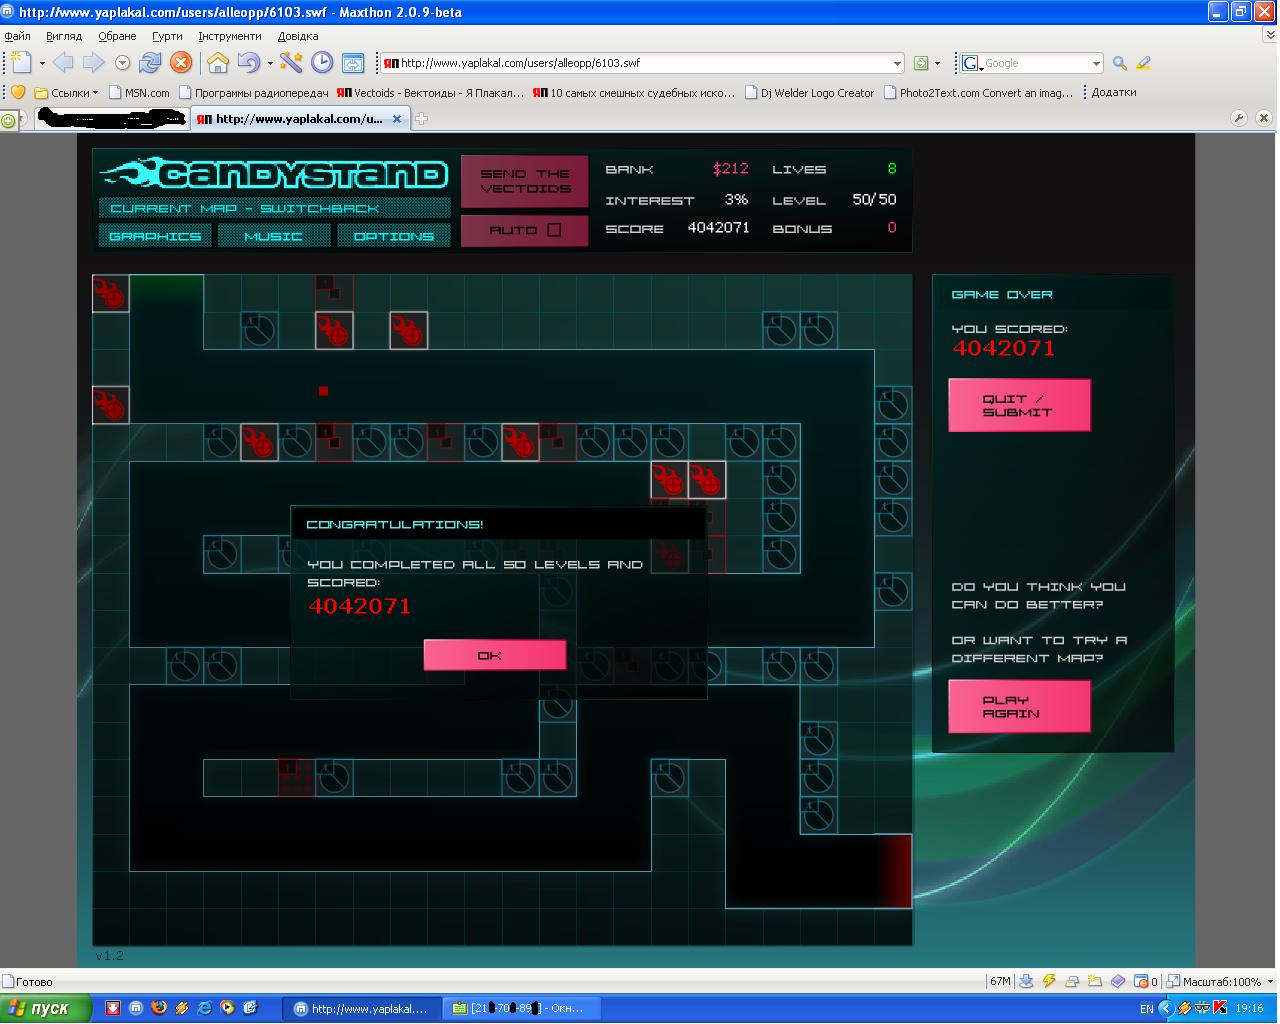Click the Play Again button
1280x1024 pixels.
tap(1019, 707)
